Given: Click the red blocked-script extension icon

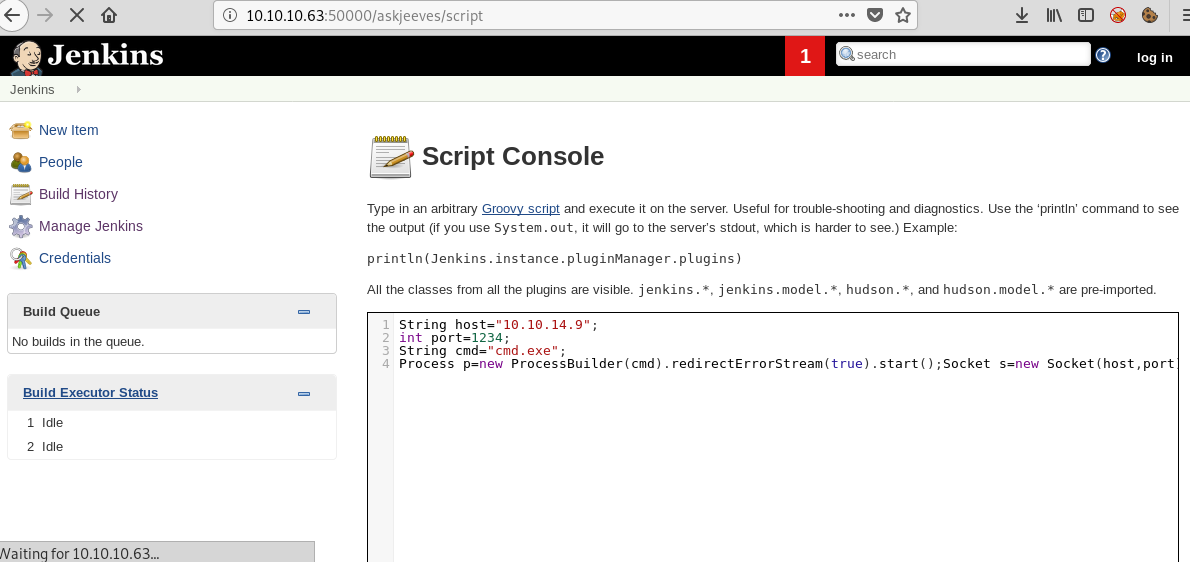Looking at the screenshot, I should pos(1118,15).
